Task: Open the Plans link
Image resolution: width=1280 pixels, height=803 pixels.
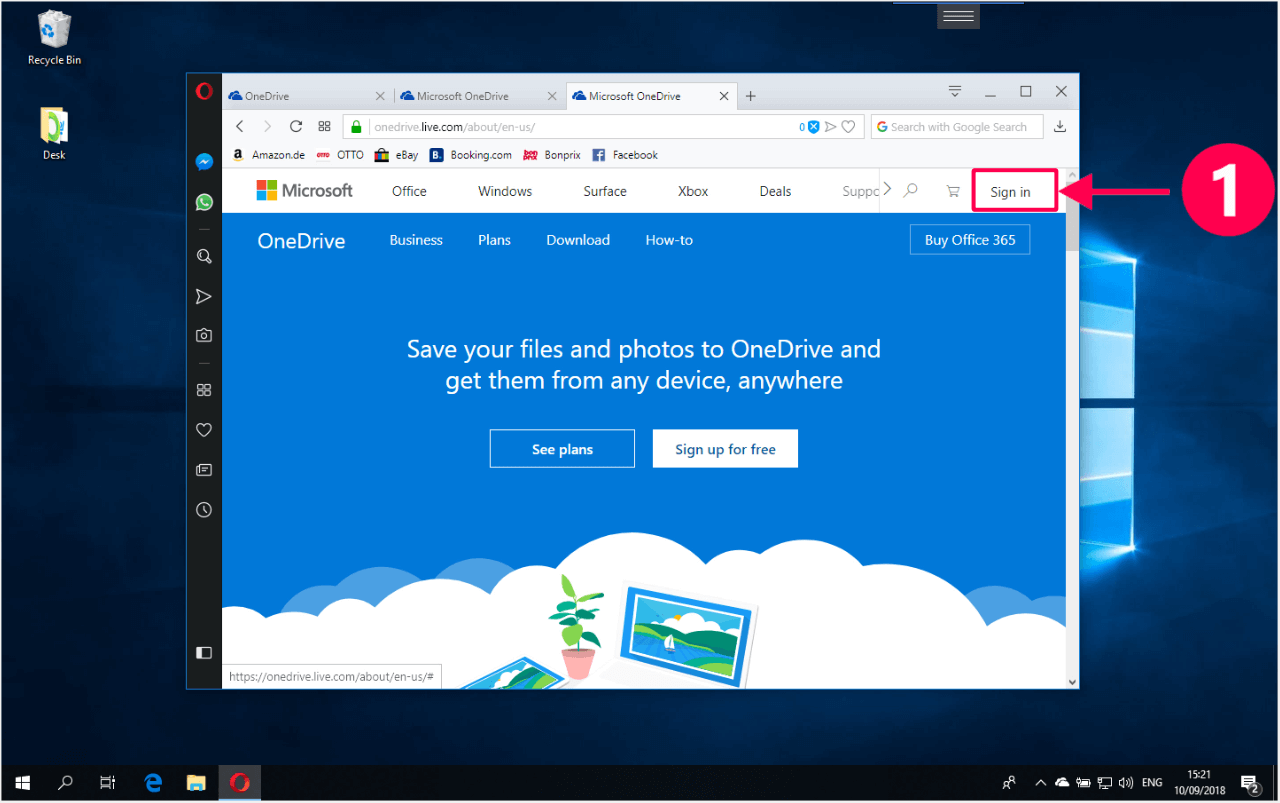Action: click(494, 240)
